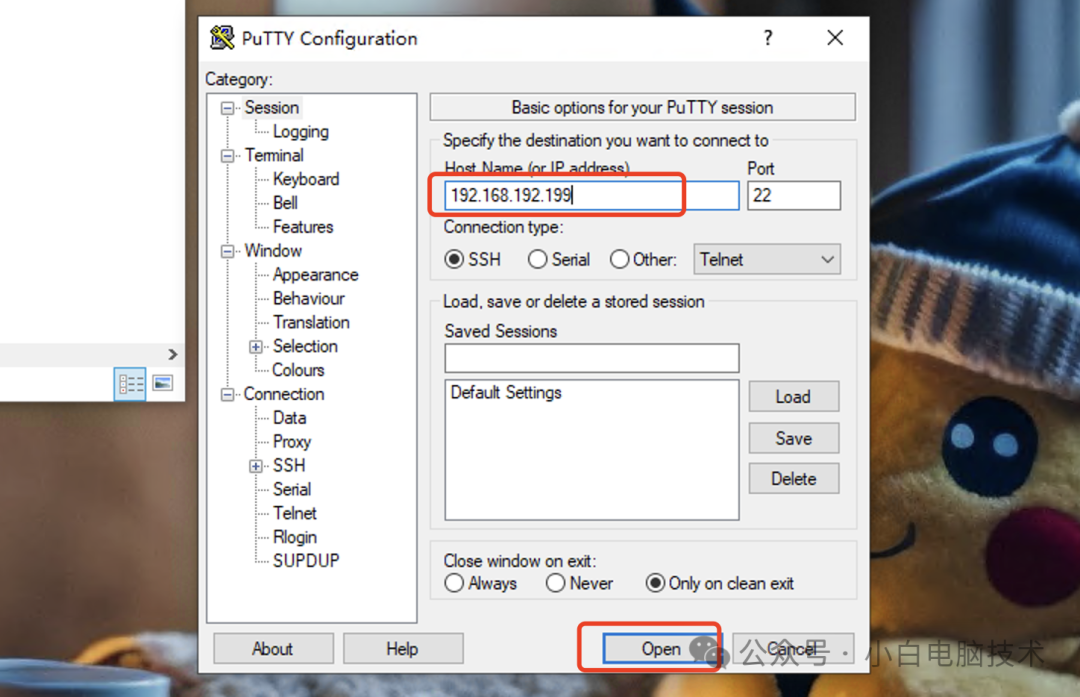1080x697 pixels.
Task: Click Open to start the connection
Action: pos(661,649)
